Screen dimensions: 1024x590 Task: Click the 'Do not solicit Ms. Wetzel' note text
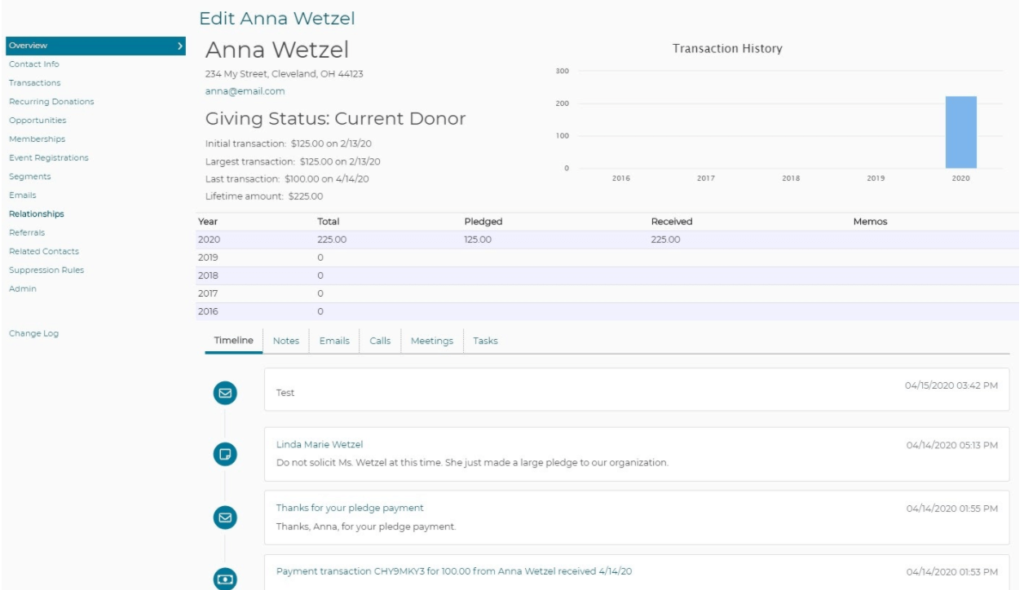pyautogui.click(x=472, y=463)
